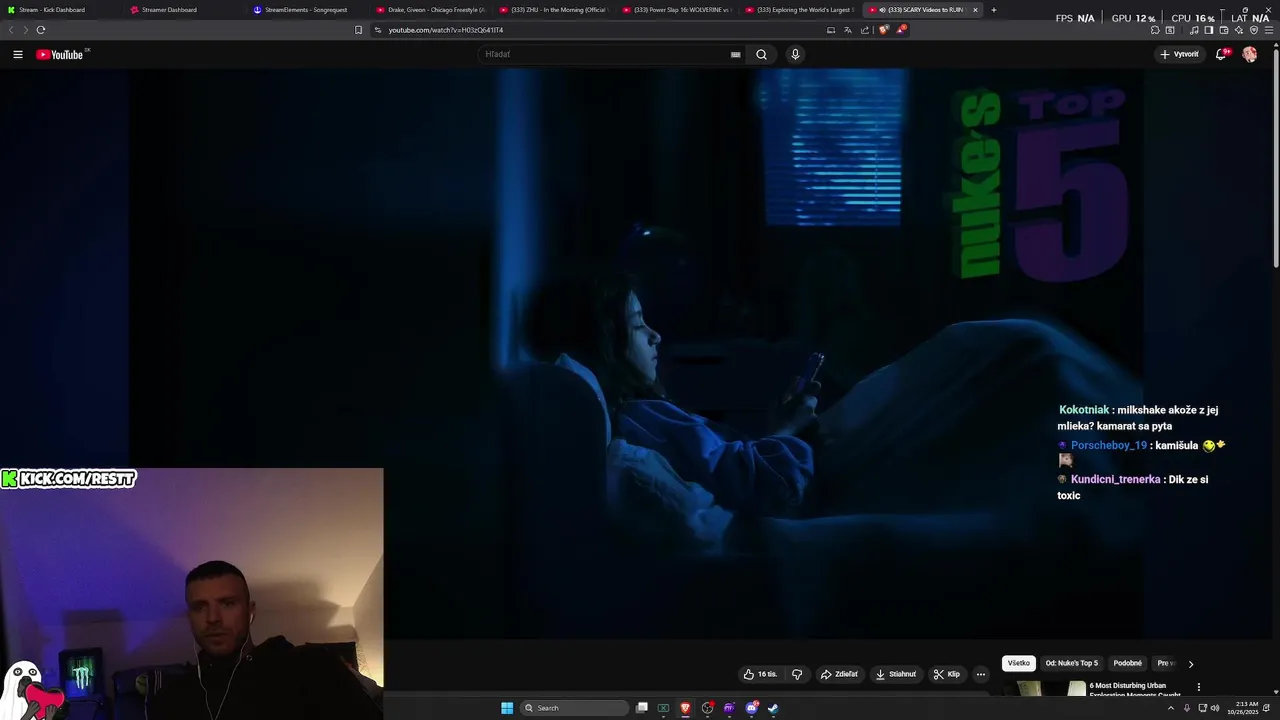Image resolution: width=1280 pixels, height=720 pixels.
Task: Open the media control music note icon
Action: tap(1194, 30)
